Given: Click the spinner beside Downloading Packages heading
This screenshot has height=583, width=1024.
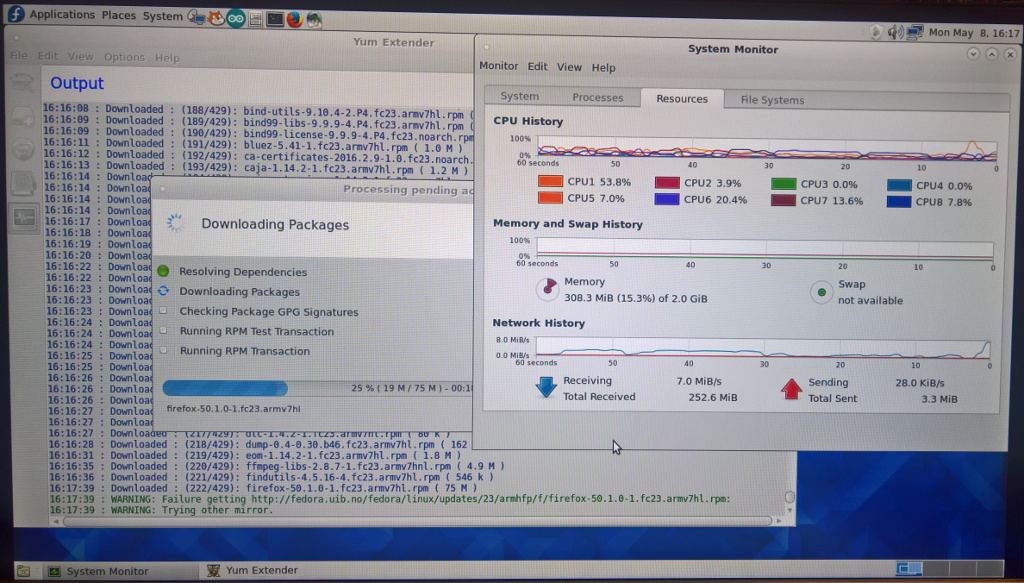Looking at the screenshot, I should [175, 223].
